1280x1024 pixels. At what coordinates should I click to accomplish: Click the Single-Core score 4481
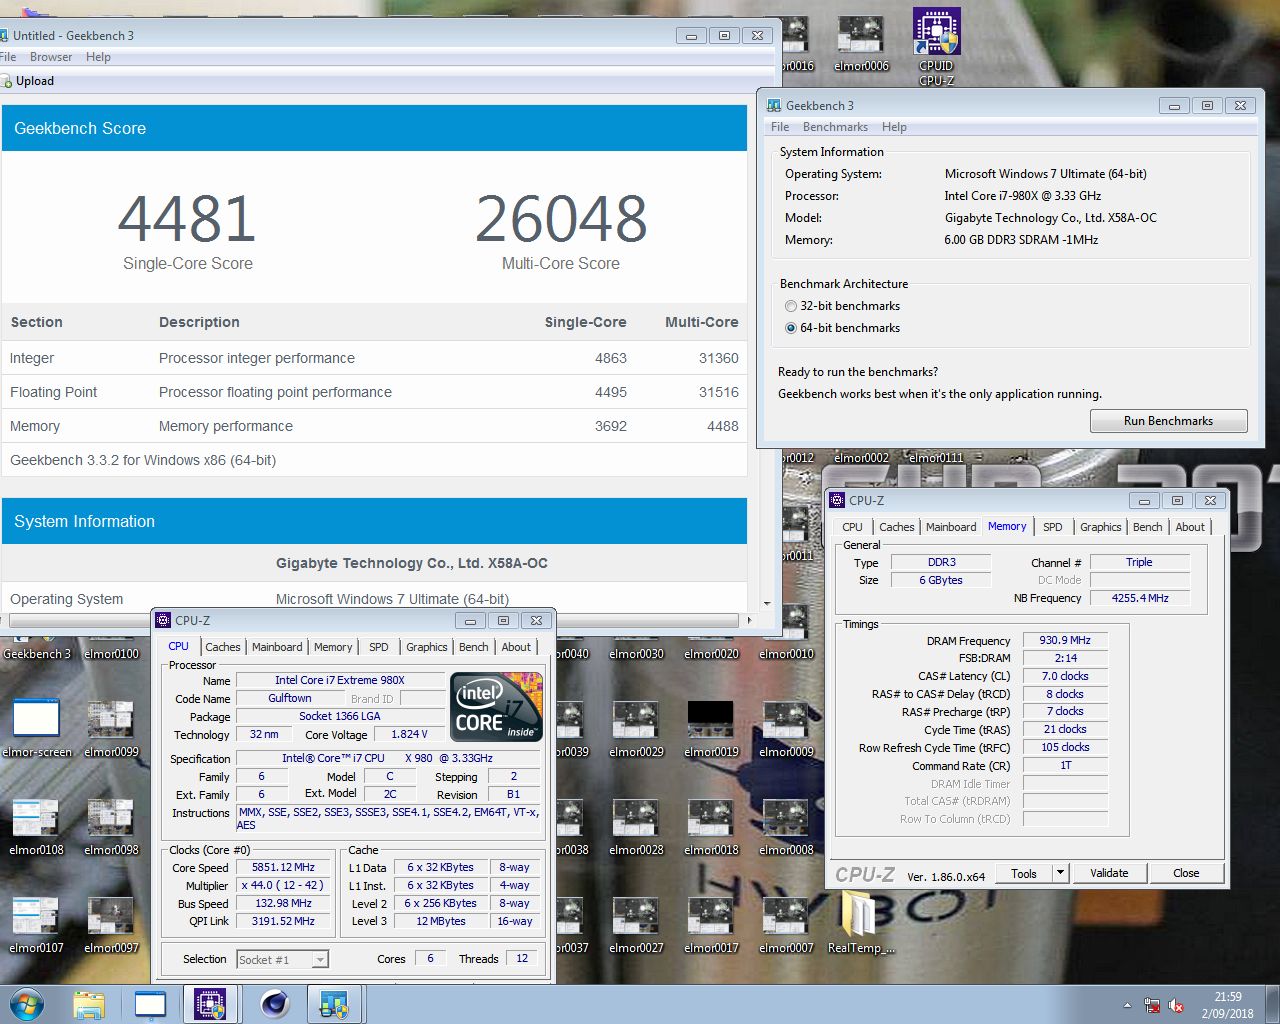[187, 219]
